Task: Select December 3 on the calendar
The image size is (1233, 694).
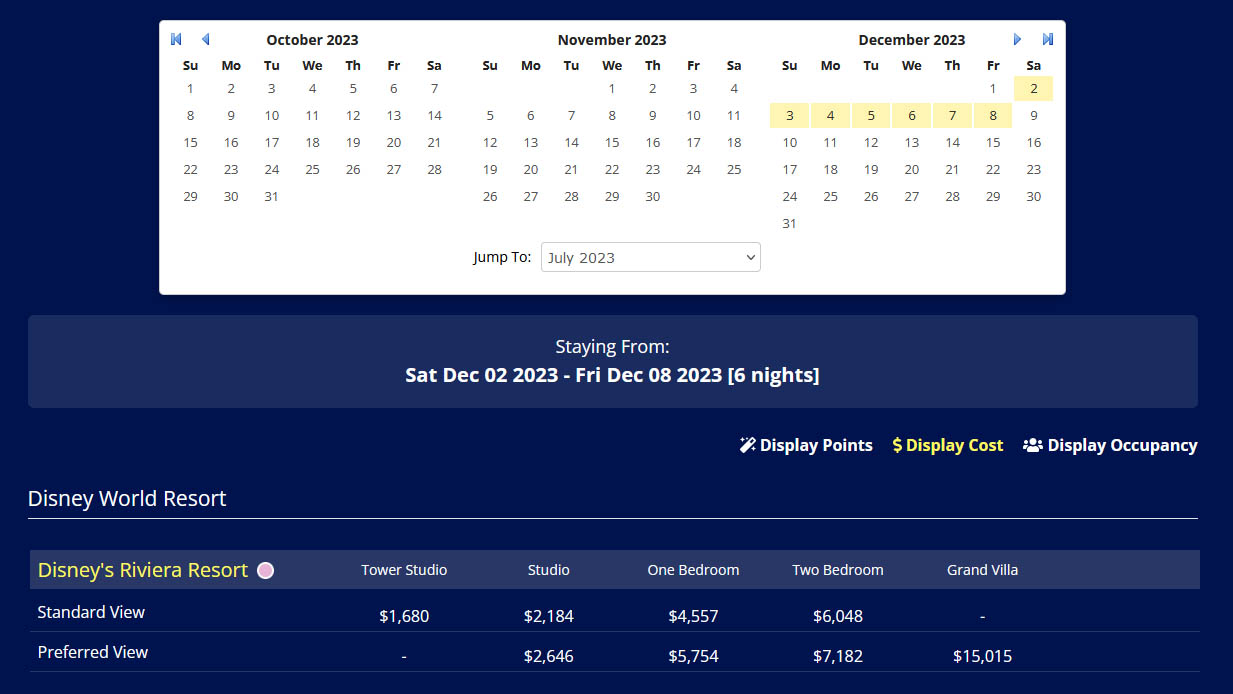Action: pos(790,116)
